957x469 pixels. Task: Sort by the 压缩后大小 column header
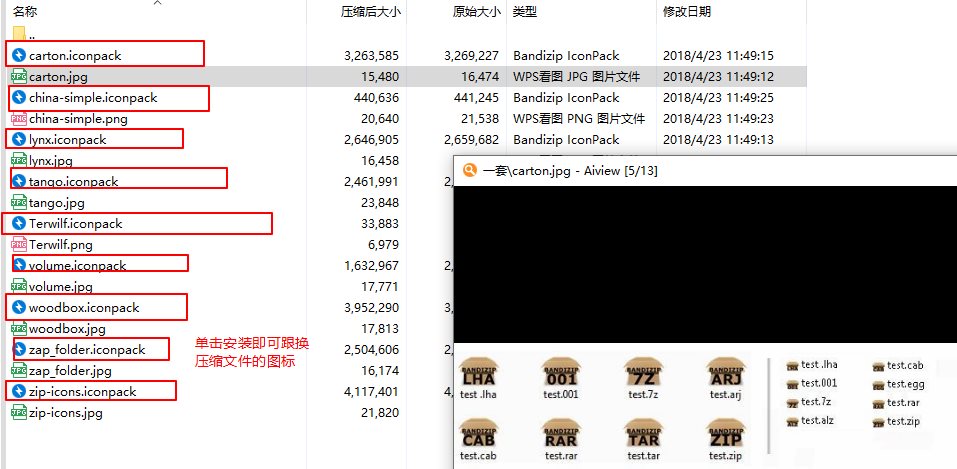point(370,12)
